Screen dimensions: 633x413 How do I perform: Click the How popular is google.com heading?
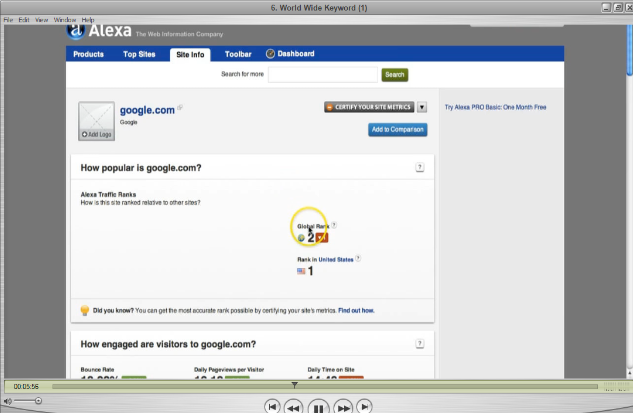[141, 168]
